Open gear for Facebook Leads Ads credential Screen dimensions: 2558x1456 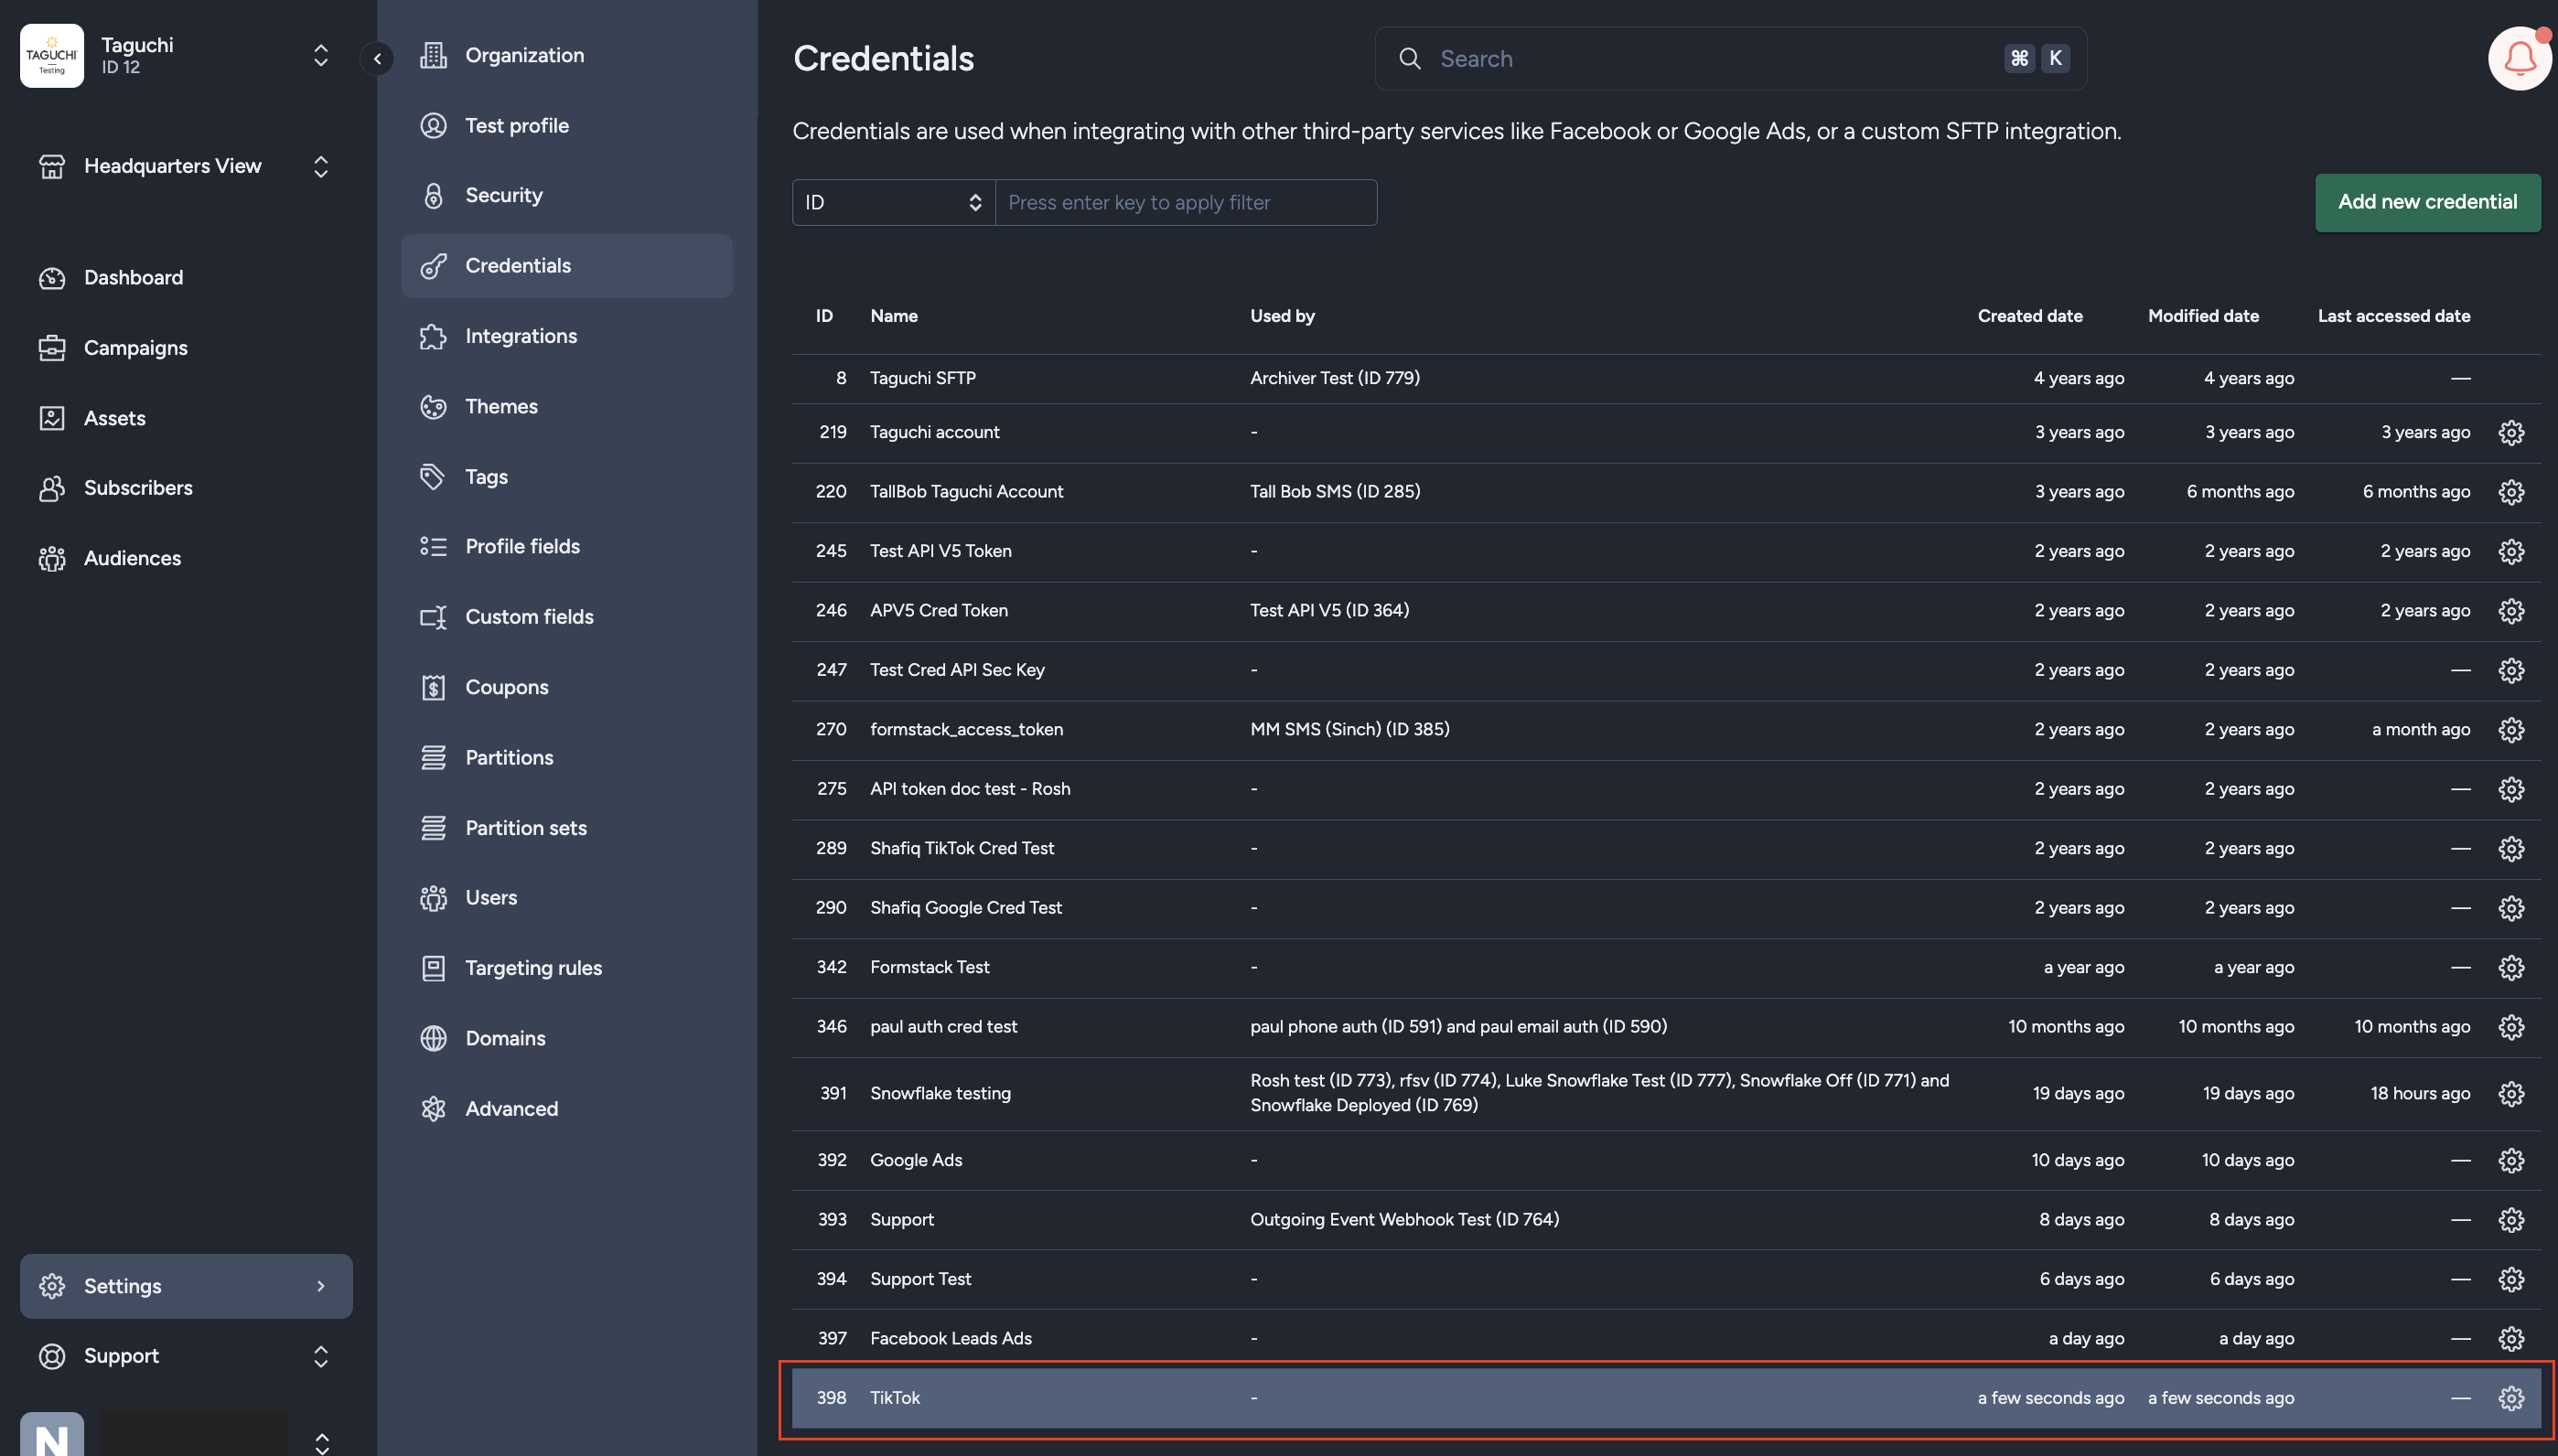[x=2511, y=1338]
